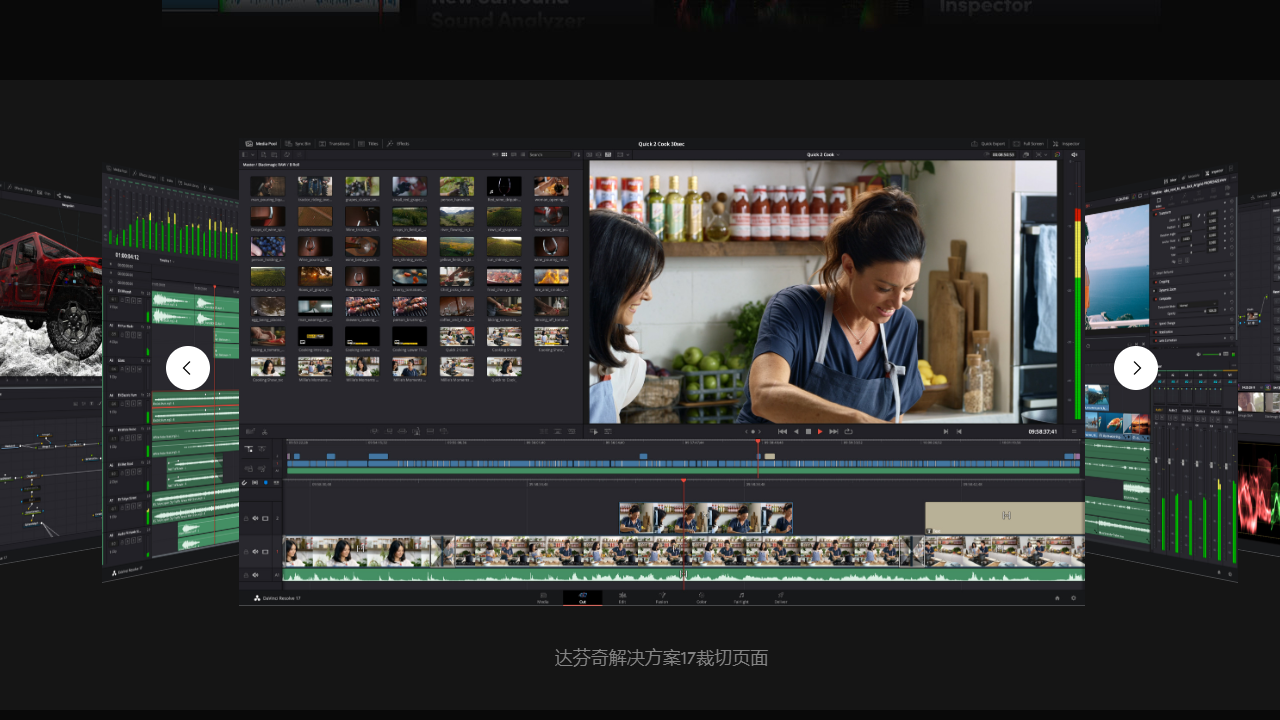Open the Effects panel
This screenshot has width=1280, height=720.
click(398, 143)
